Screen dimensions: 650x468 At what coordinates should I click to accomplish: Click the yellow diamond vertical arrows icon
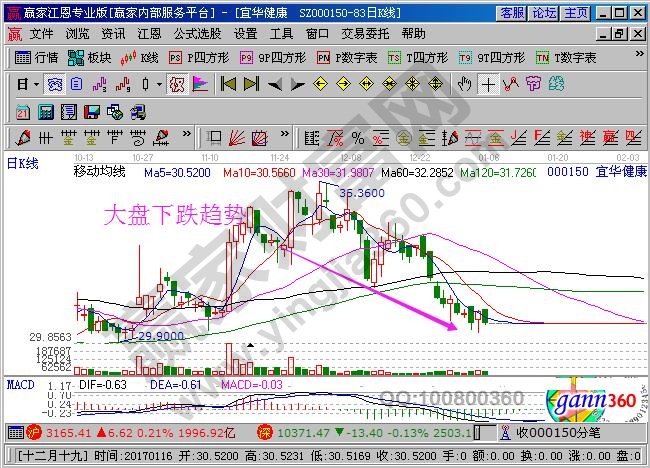click(435, 85)
